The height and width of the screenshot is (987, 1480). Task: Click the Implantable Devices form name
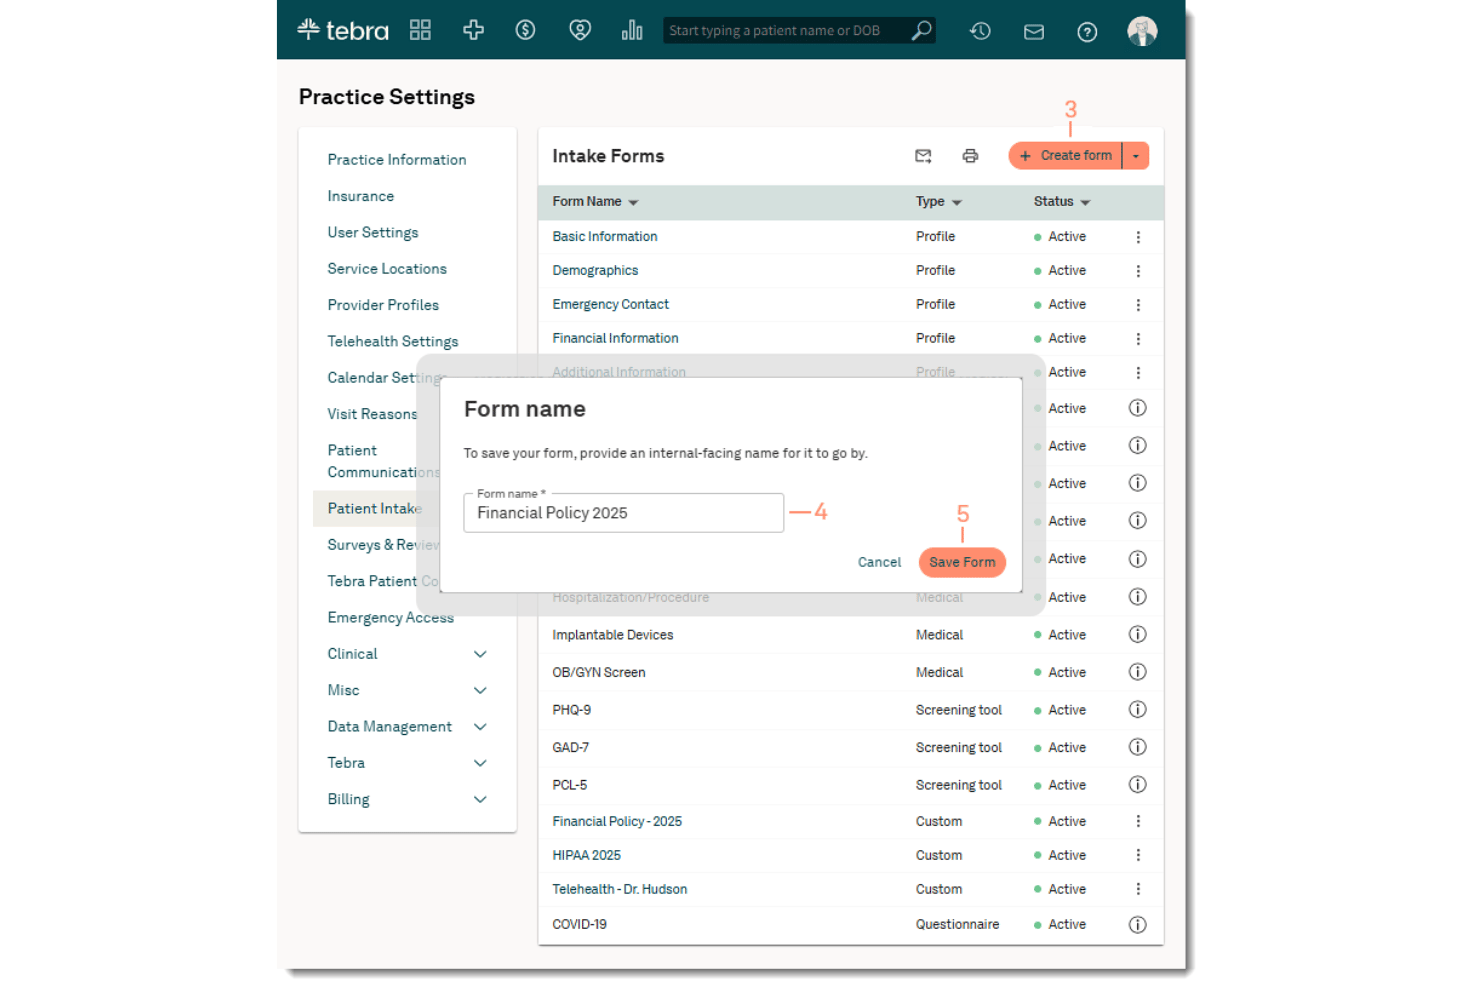tap(612, 635)
